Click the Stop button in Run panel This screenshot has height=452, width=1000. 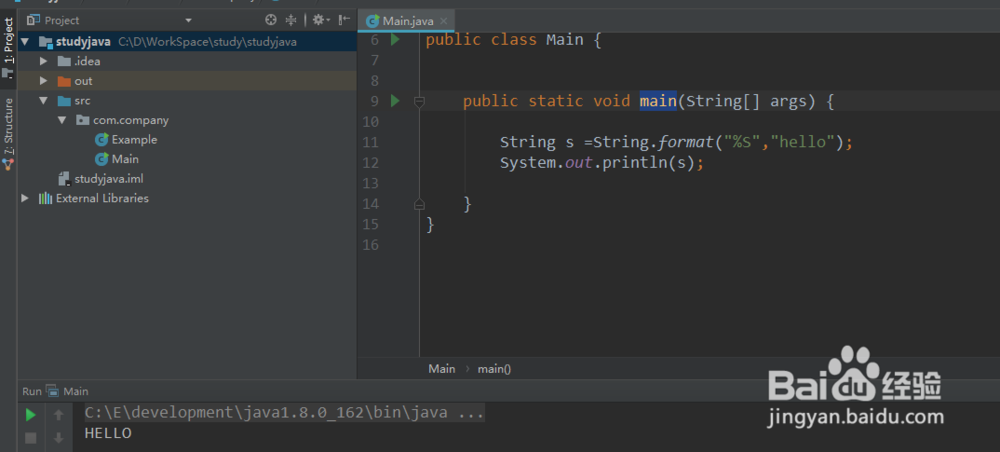pyautogui.click(x=30, y=438)
